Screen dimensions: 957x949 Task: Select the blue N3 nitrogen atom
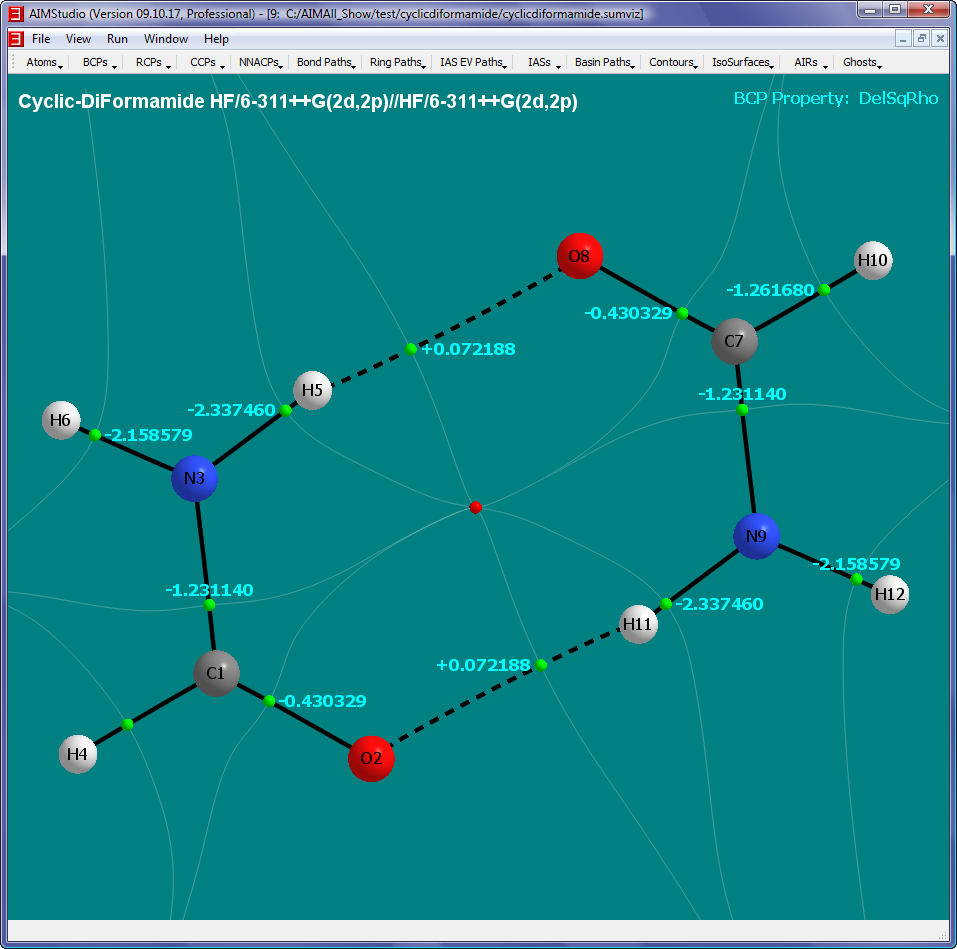[194, 479]
